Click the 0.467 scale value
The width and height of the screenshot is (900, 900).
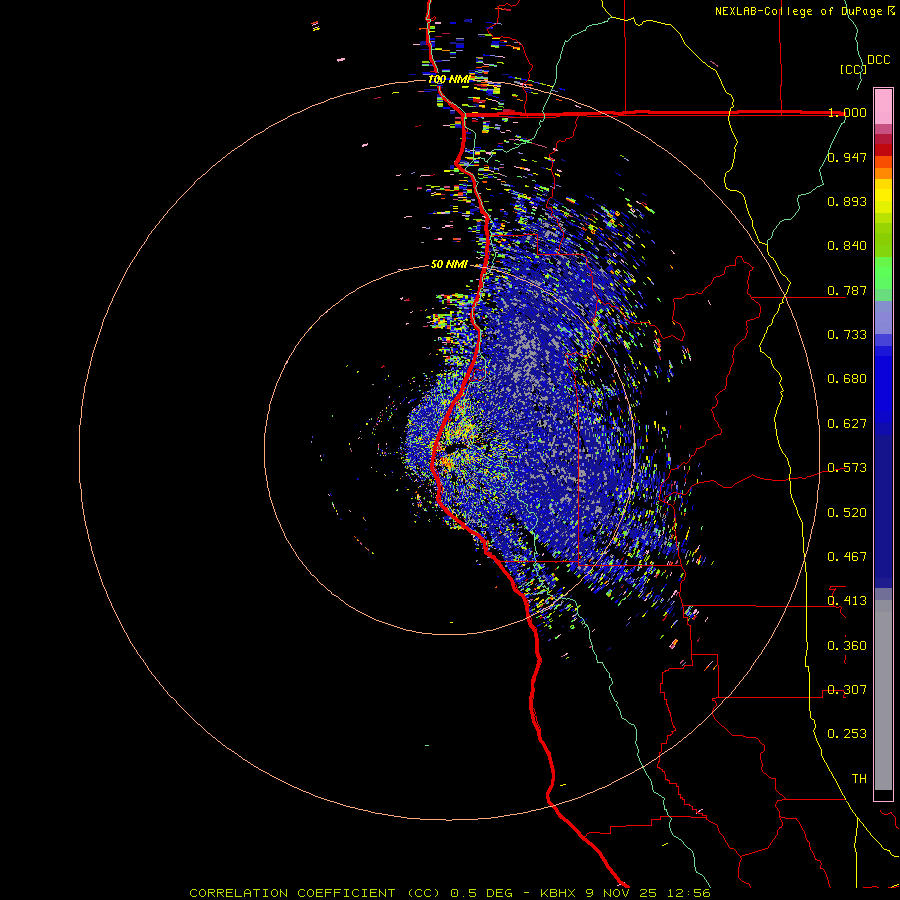pyautogui.click(x=847, y=557)
